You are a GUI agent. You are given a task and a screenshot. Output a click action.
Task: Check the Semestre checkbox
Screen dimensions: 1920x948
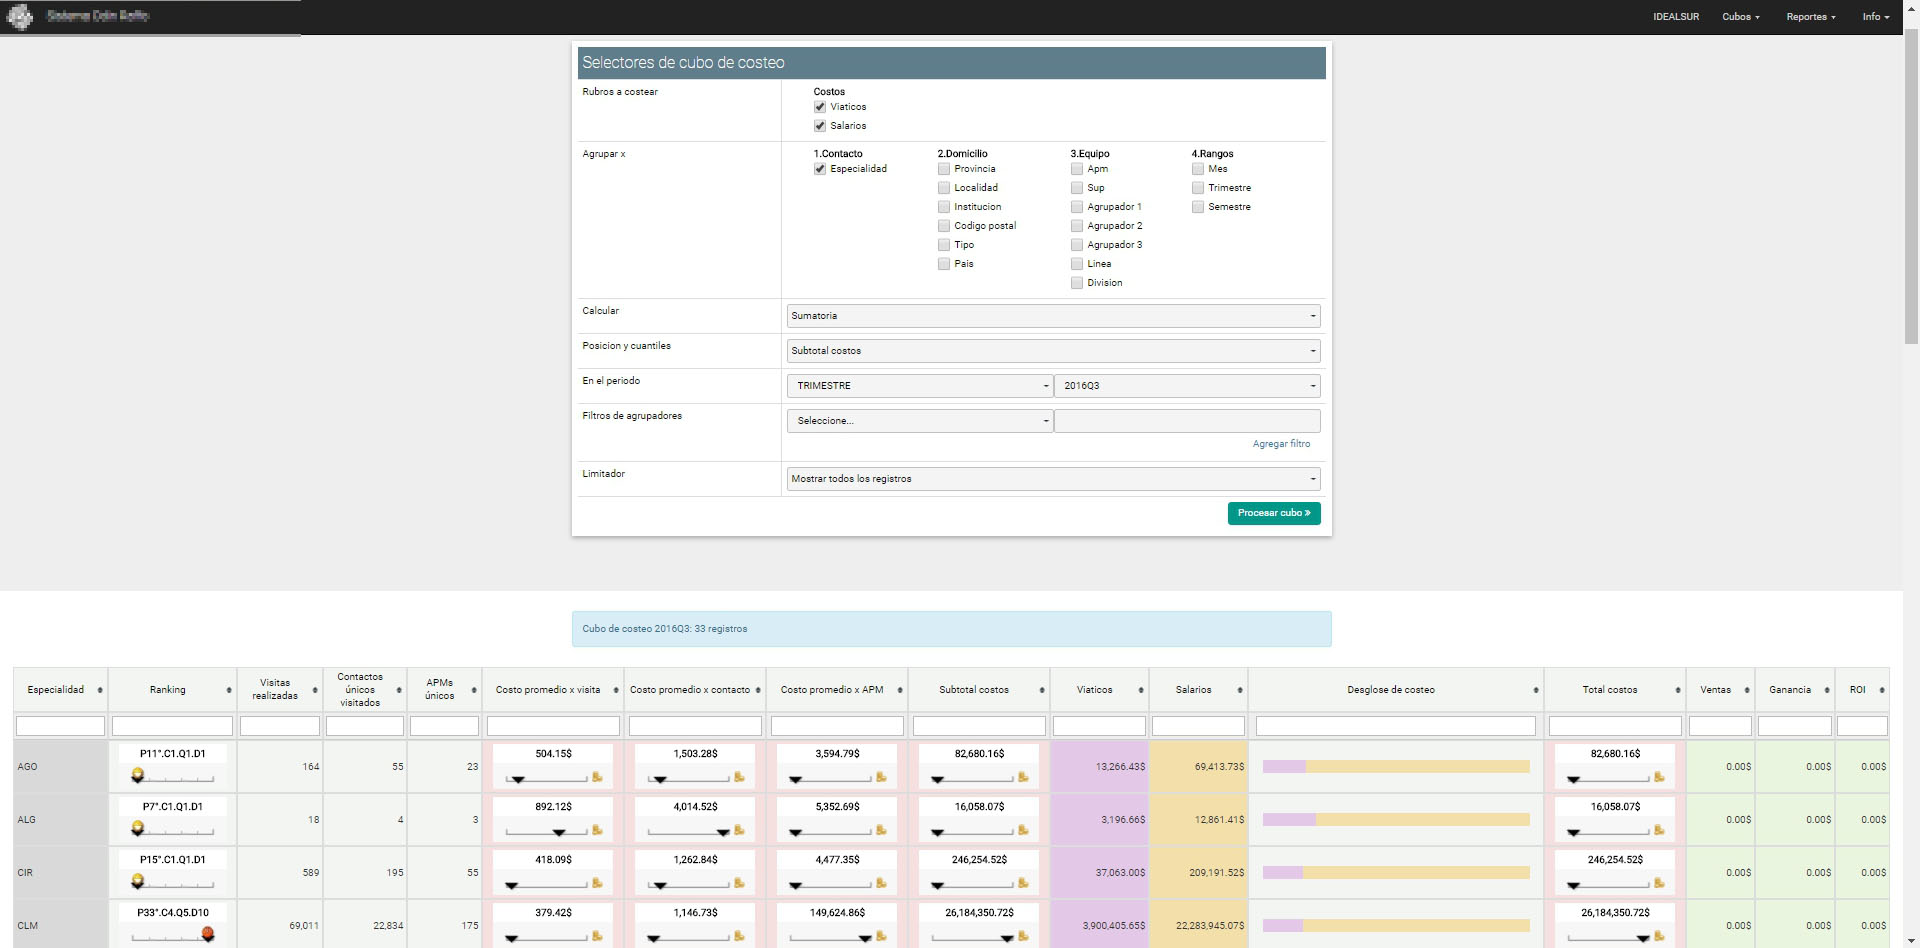(1198, 207)
